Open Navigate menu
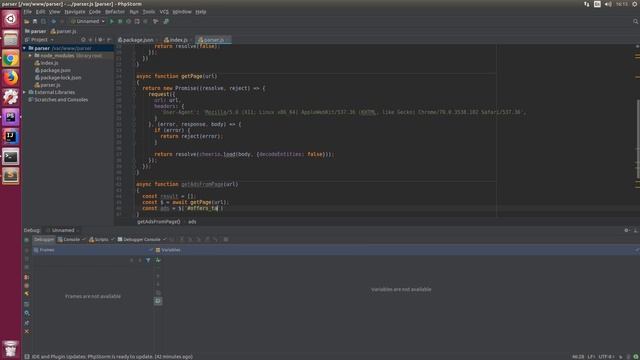The width and height of the screenshot is (640, 360). point(74,12)
